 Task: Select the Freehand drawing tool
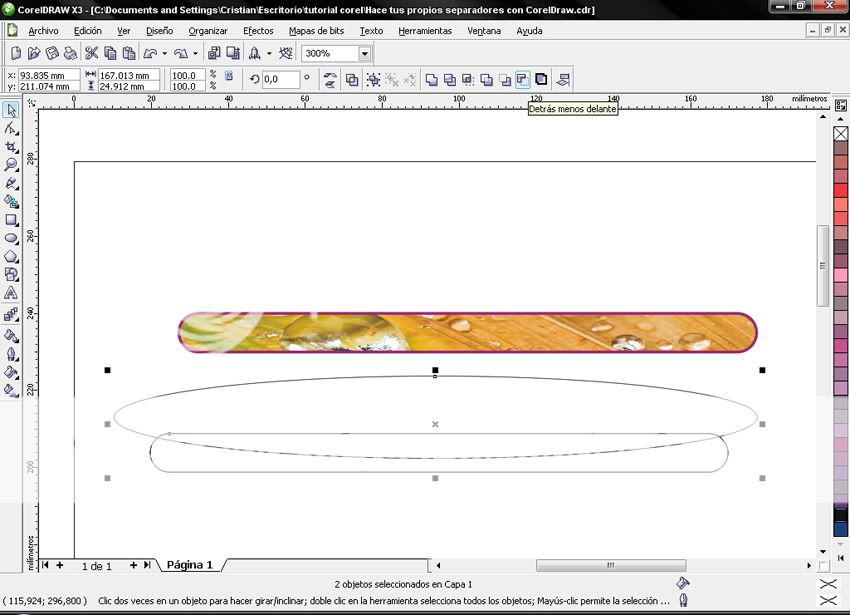[x=11, y=183]
